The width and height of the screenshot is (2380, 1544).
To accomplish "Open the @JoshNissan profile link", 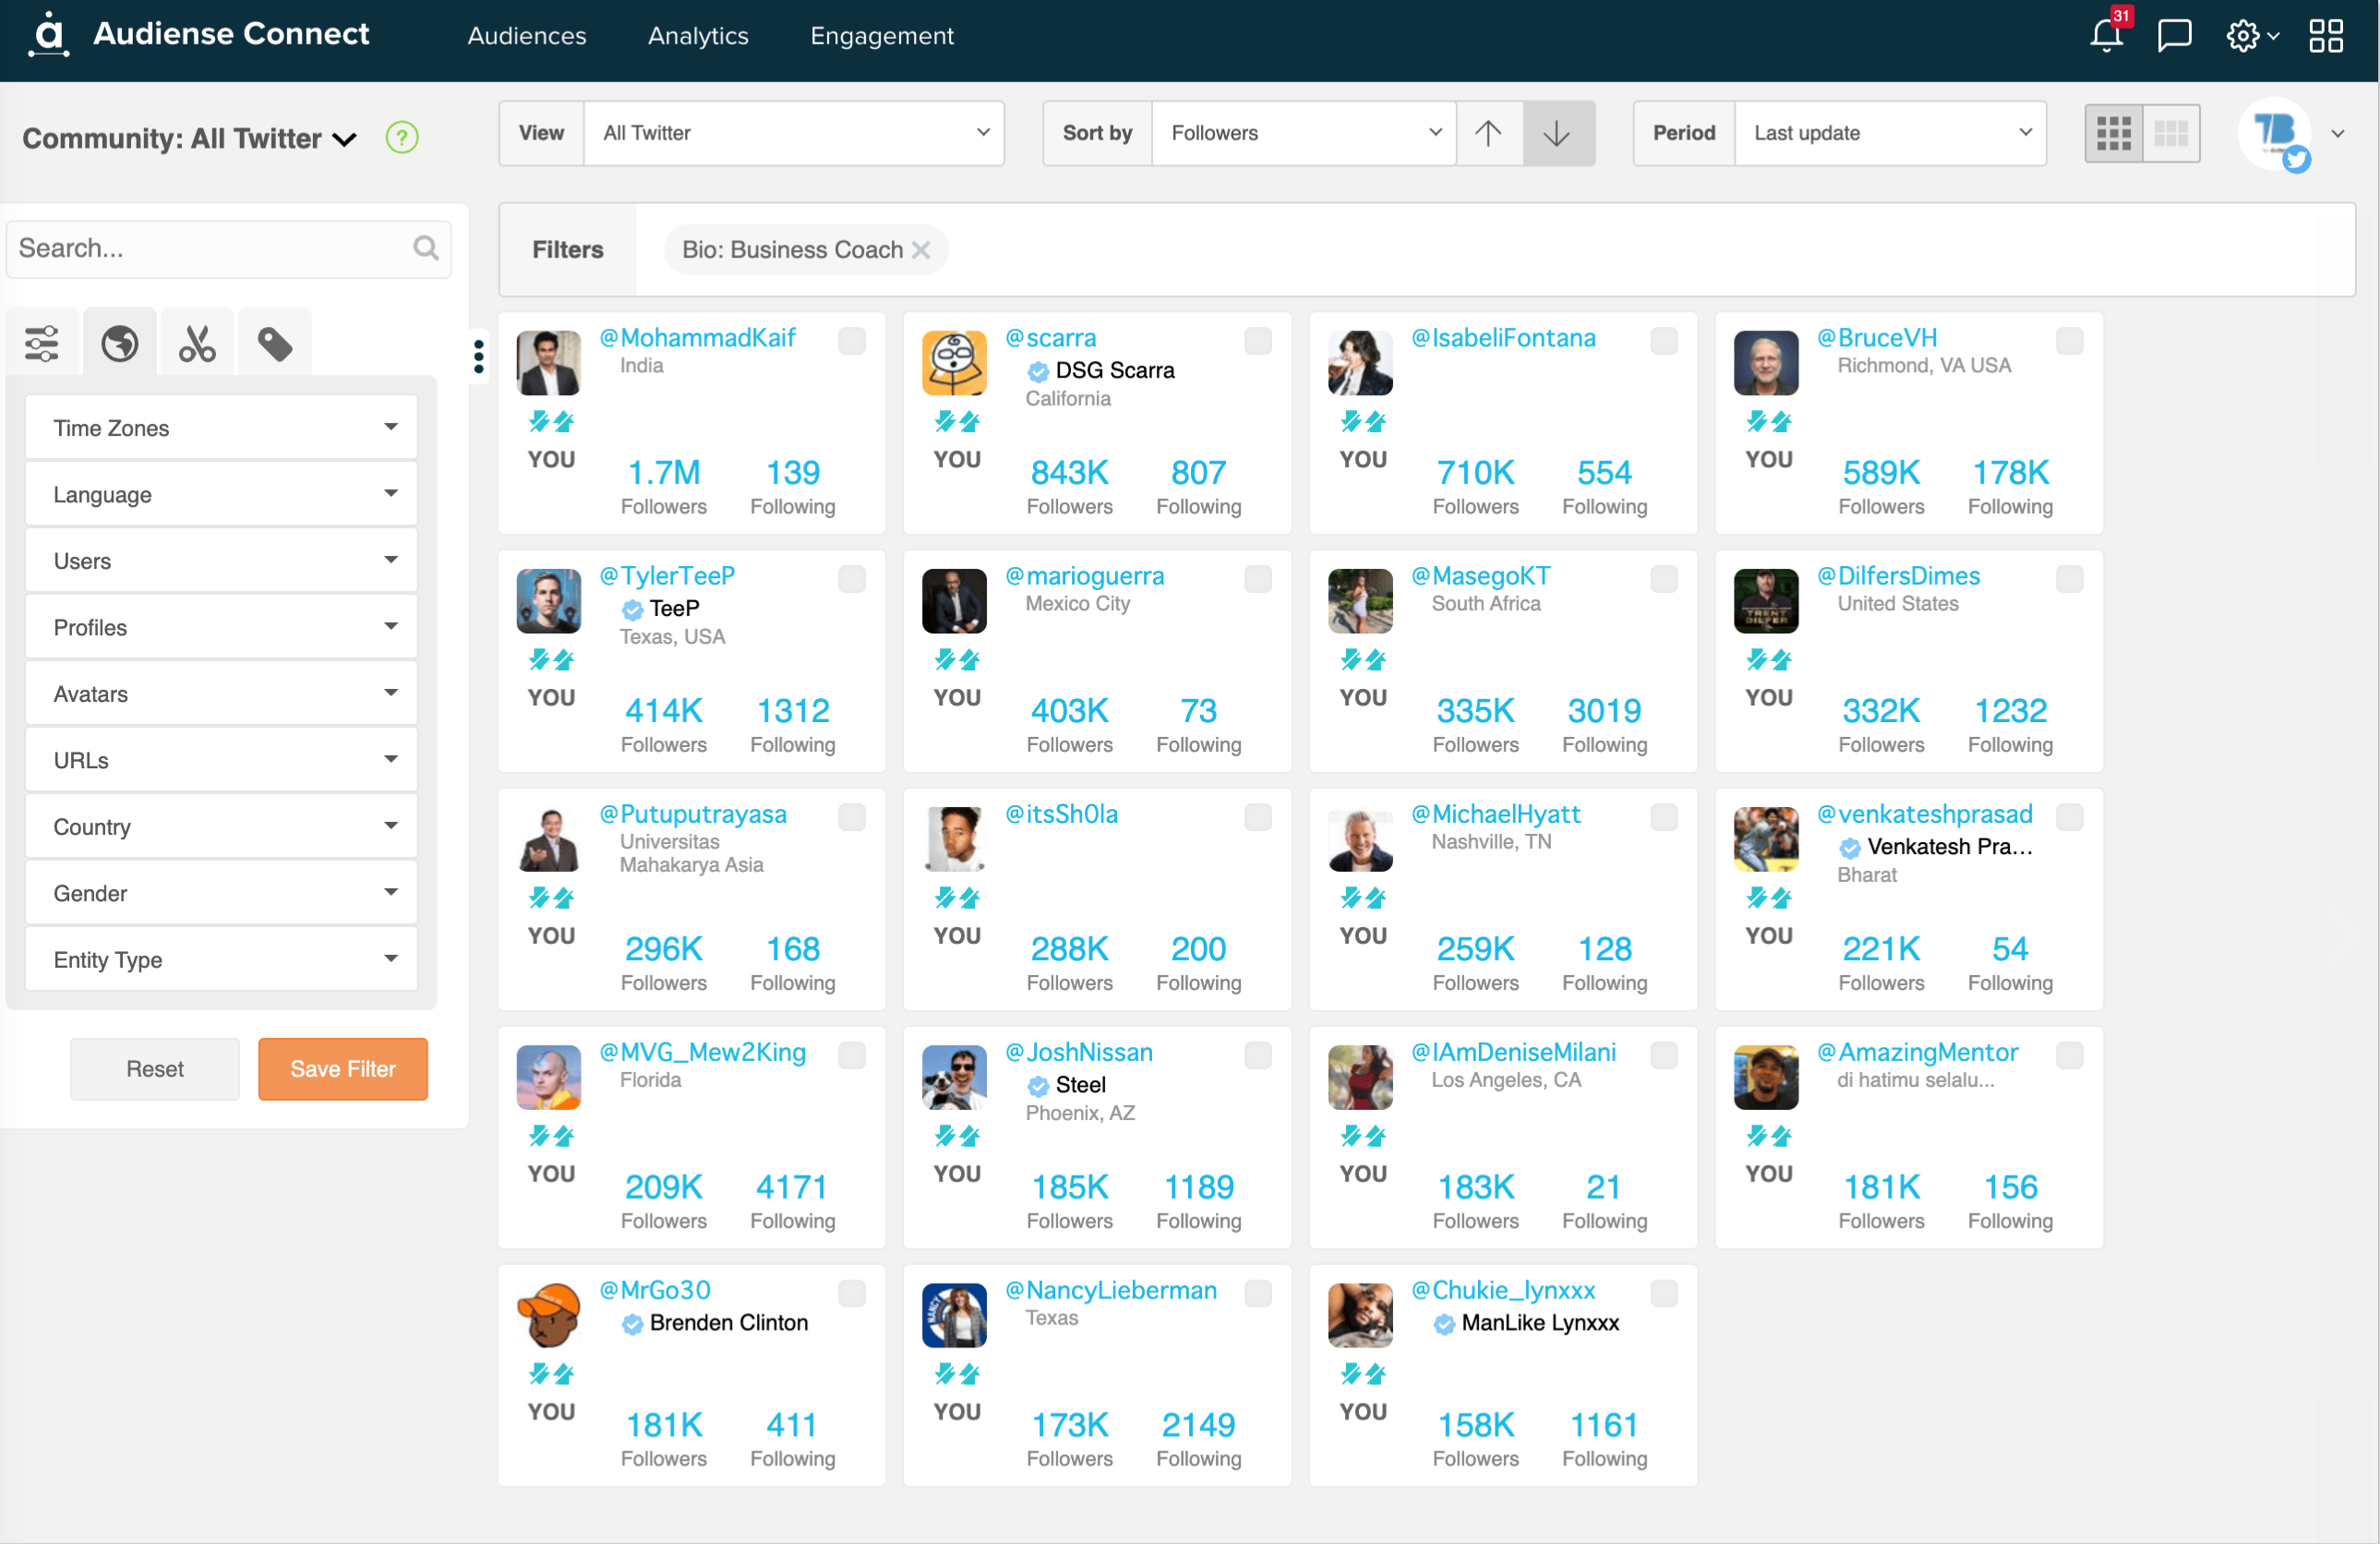I will 1079,1052.
